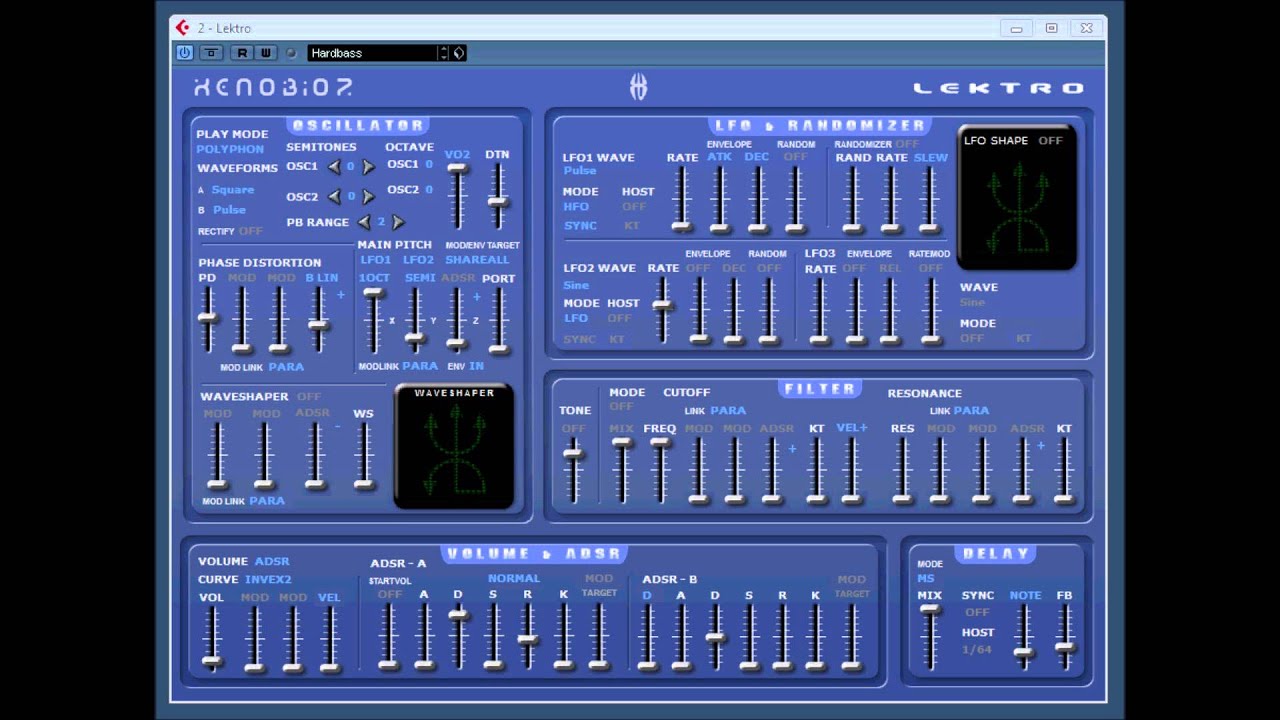The height and width of the screenshot is (720, 1280).
Task: Decrease OSC1 semitones with left arrow
Action: [x=334, y=167]
